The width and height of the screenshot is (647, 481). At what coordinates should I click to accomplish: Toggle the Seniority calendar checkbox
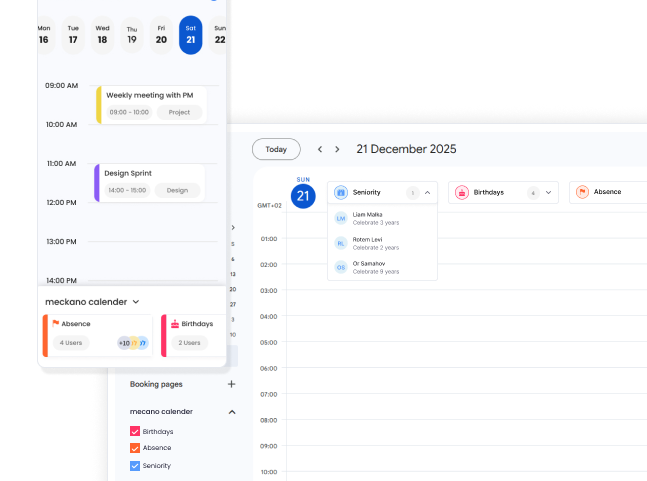point(135,465)
